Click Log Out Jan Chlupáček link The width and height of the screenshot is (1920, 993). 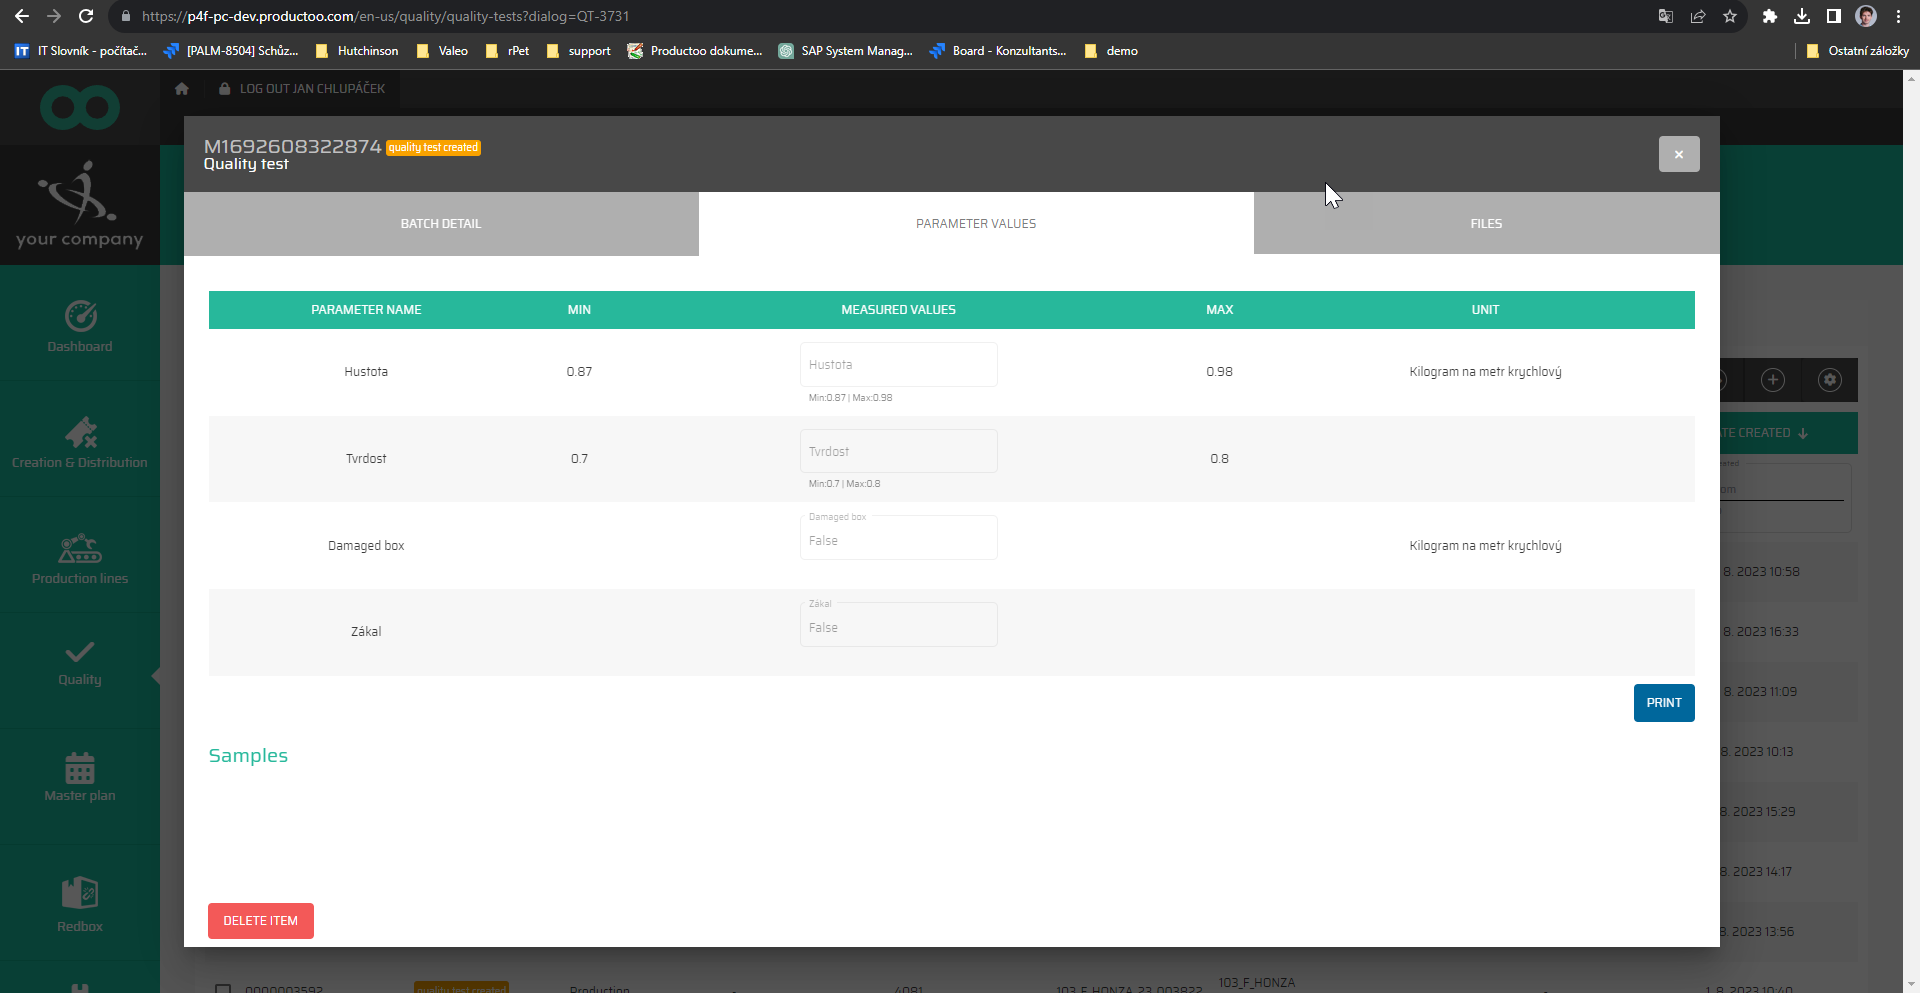[x=311, y=89]
